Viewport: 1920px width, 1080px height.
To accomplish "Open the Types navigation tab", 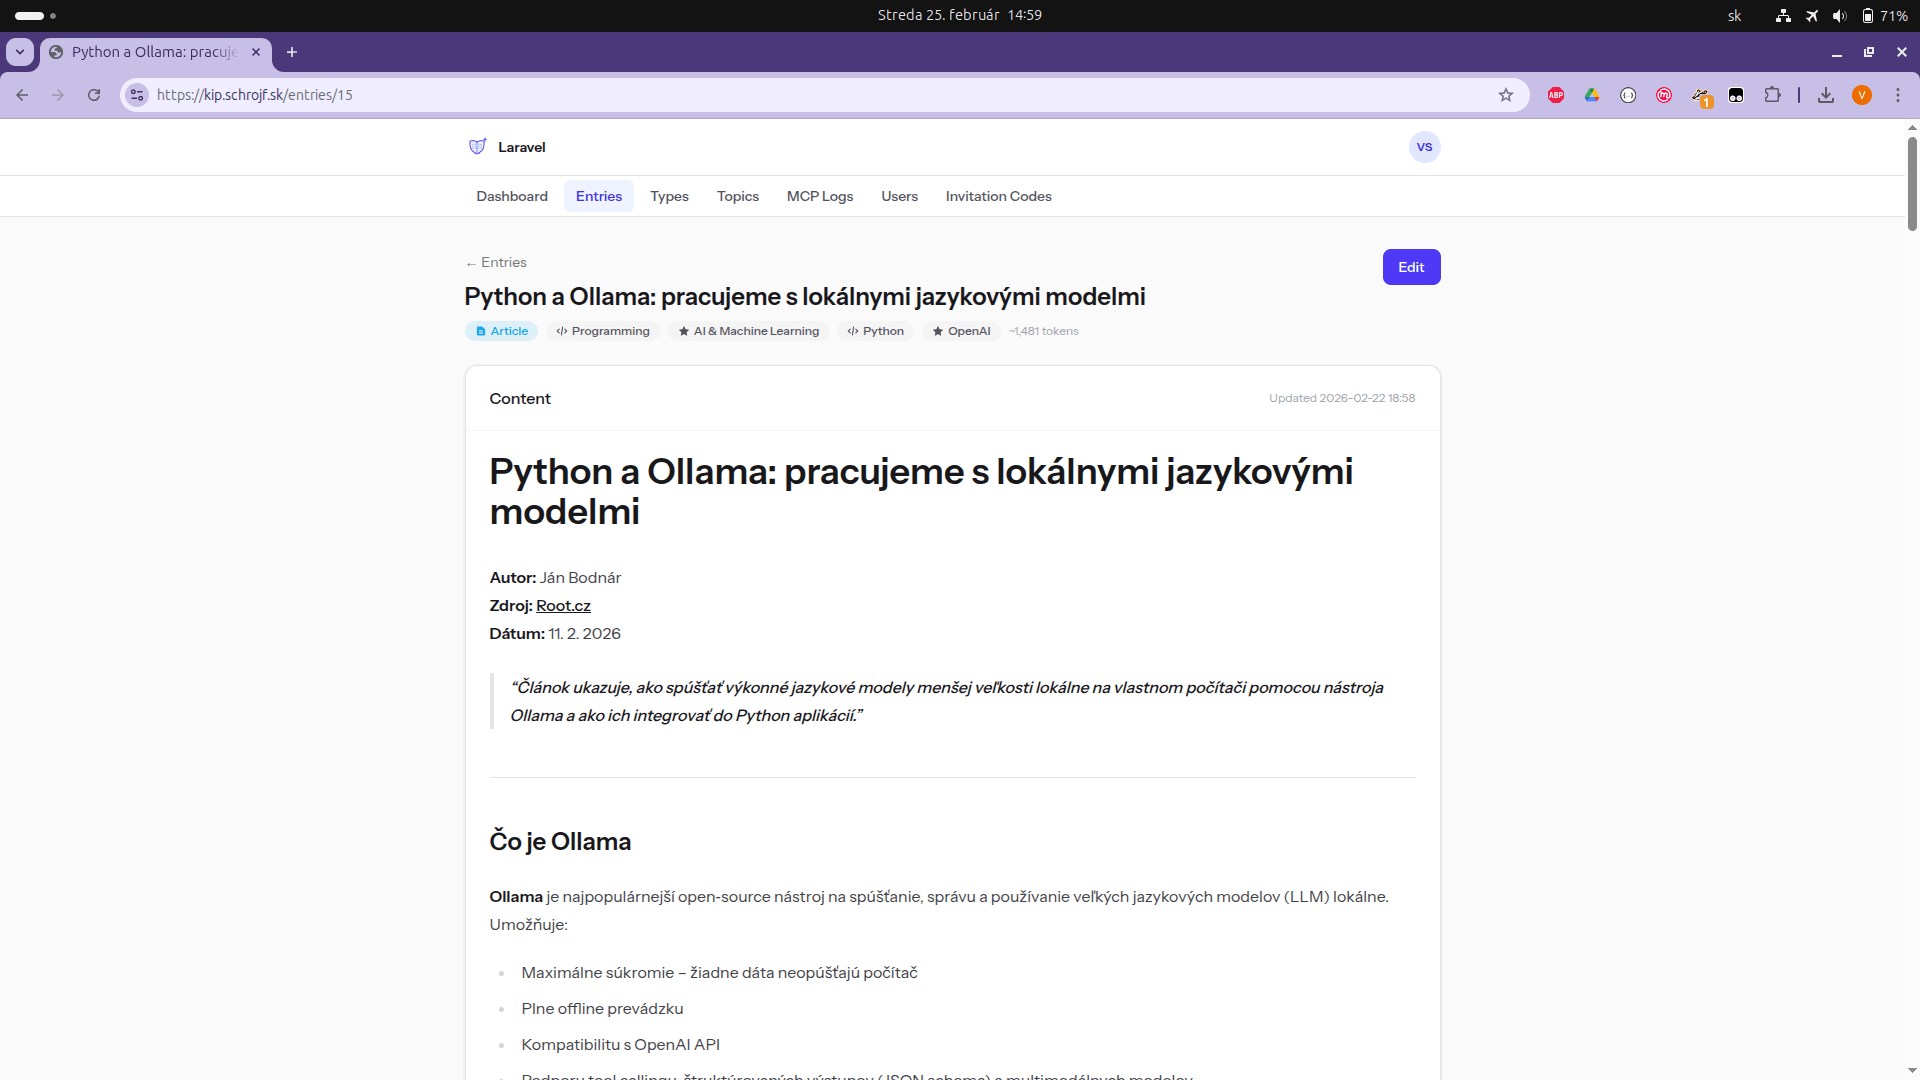I will coord(669,196).
